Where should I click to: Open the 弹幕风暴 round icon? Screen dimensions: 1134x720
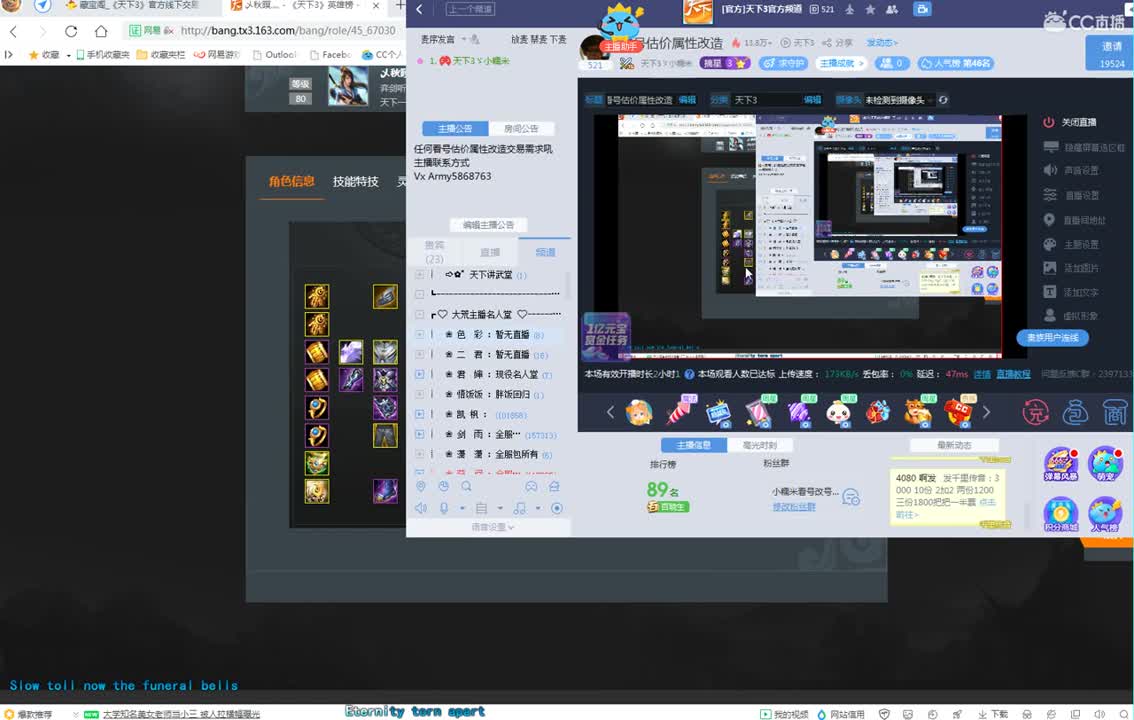pos(1060,465)
